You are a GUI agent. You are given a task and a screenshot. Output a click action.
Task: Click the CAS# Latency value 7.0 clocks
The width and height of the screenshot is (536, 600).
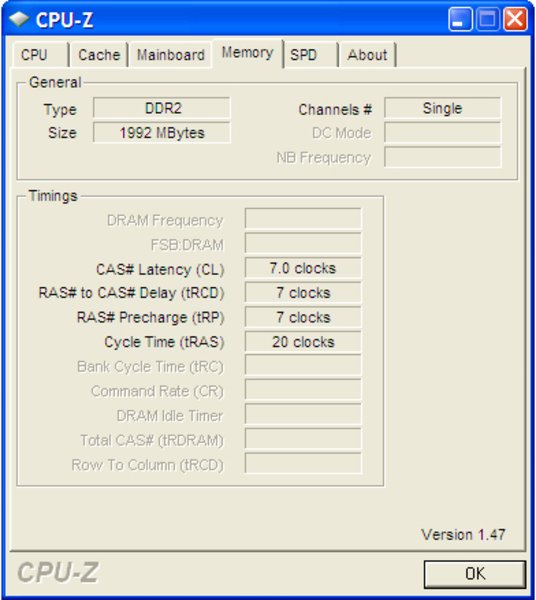click(303, 268)
